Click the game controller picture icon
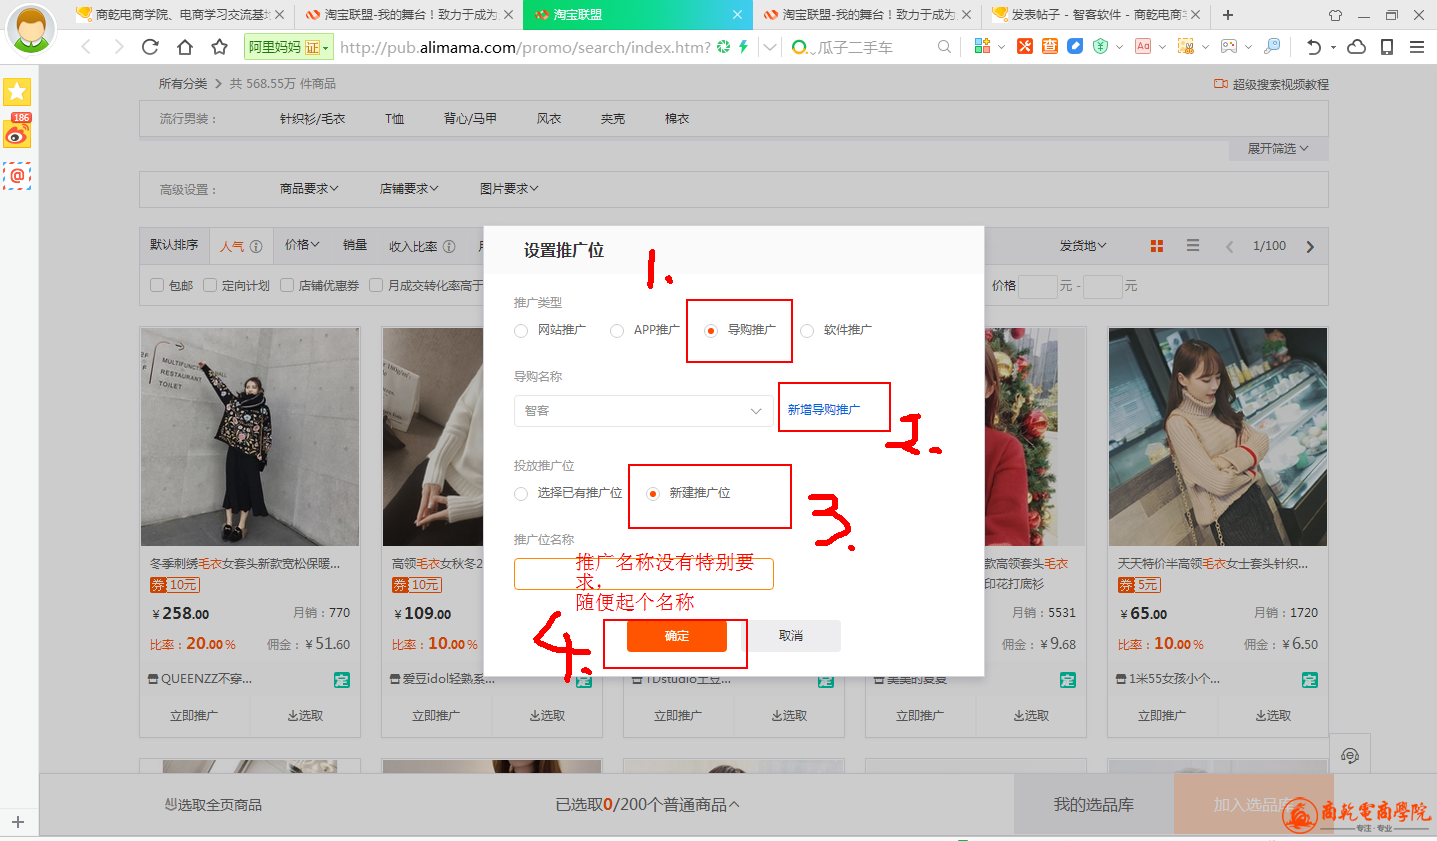This screenshot has width=1437, height=841. [1229, 46]
